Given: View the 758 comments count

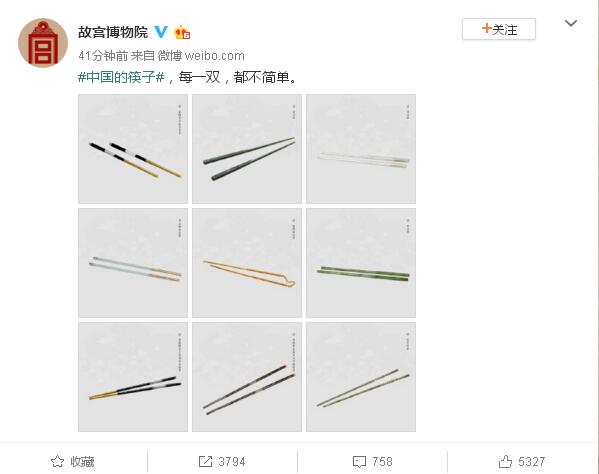Looking at the screenshot, I should tap(382, 461).
